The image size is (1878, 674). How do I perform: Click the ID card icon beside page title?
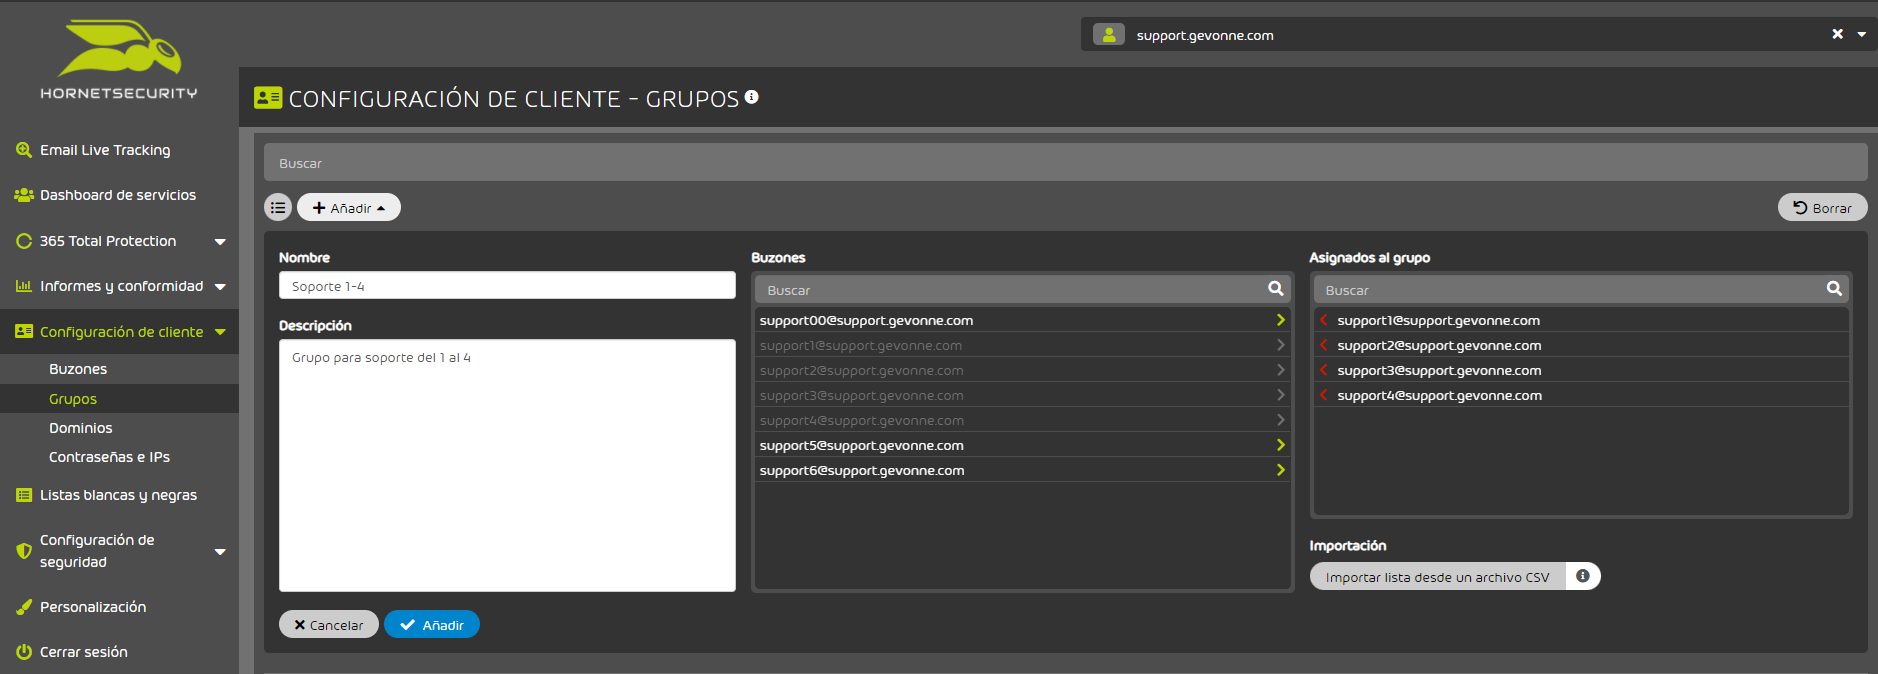tap(268, 97)
